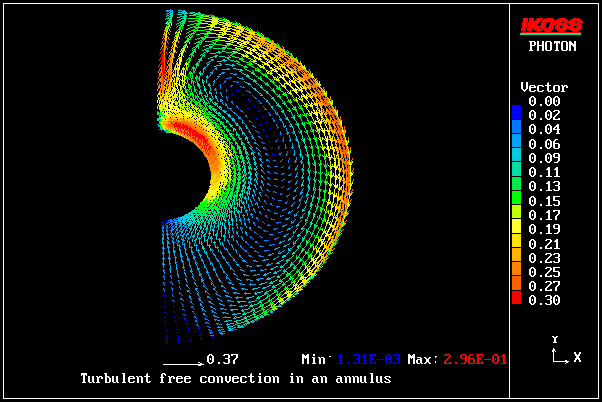Click the cyan 0.09 legend swatch
This screenshot has width=602, height=402.
pos(516,158)
